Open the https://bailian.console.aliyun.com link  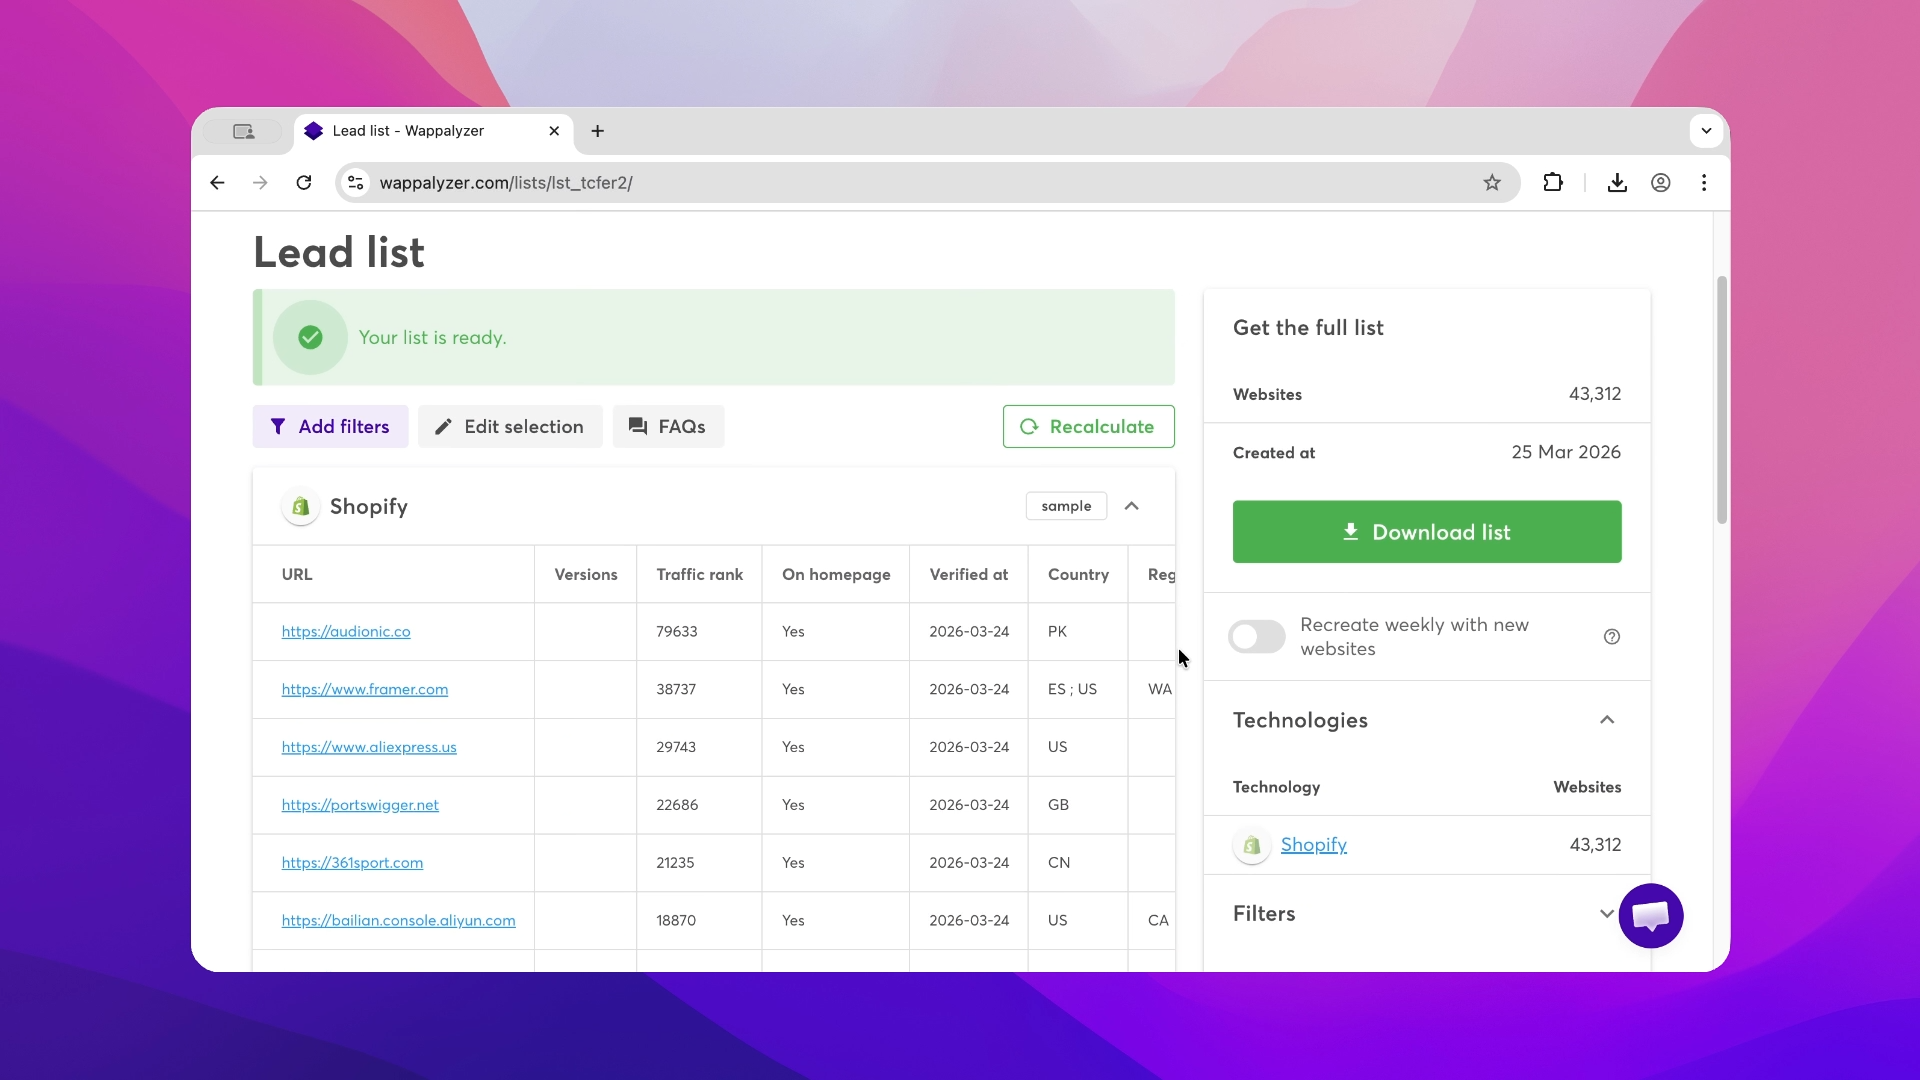399,921
